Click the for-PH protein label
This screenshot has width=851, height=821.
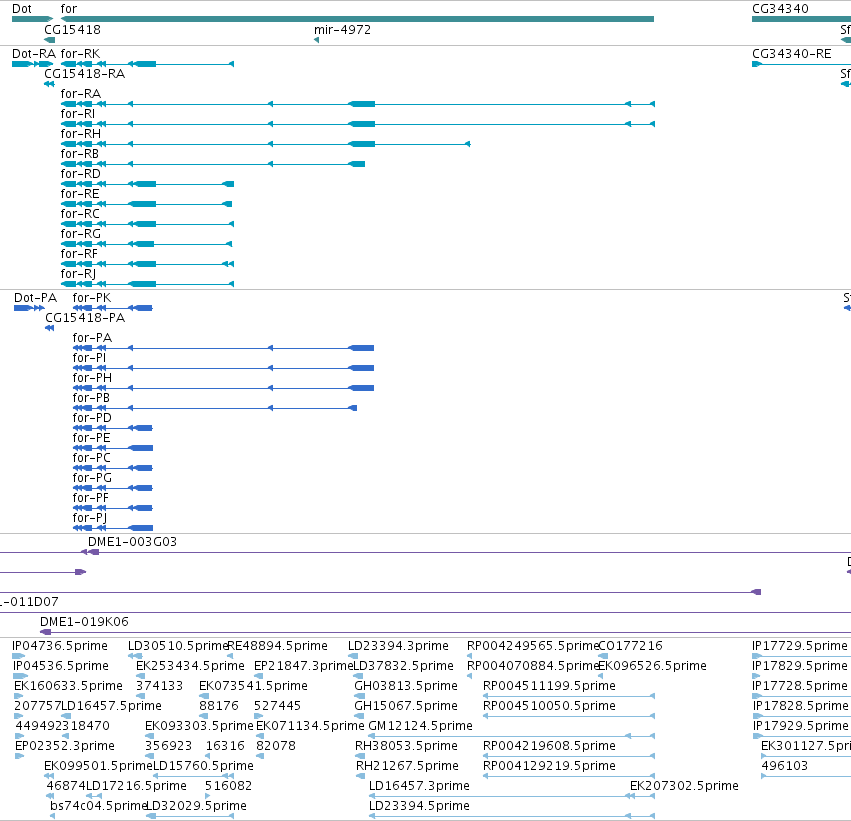pos(92,378)
